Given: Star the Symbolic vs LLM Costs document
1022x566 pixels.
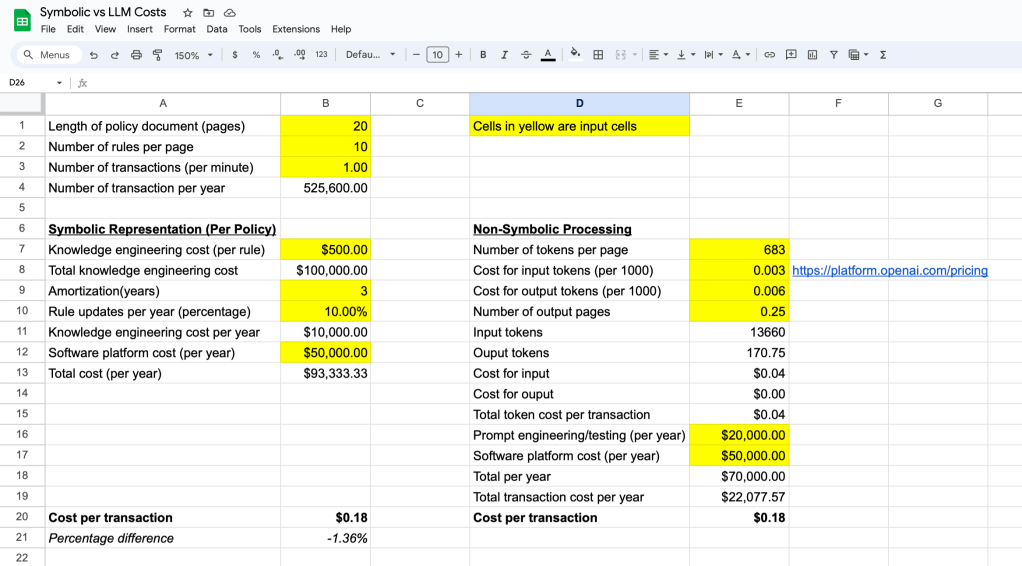Looking at the screenshot, I should [x=188, y=13].
